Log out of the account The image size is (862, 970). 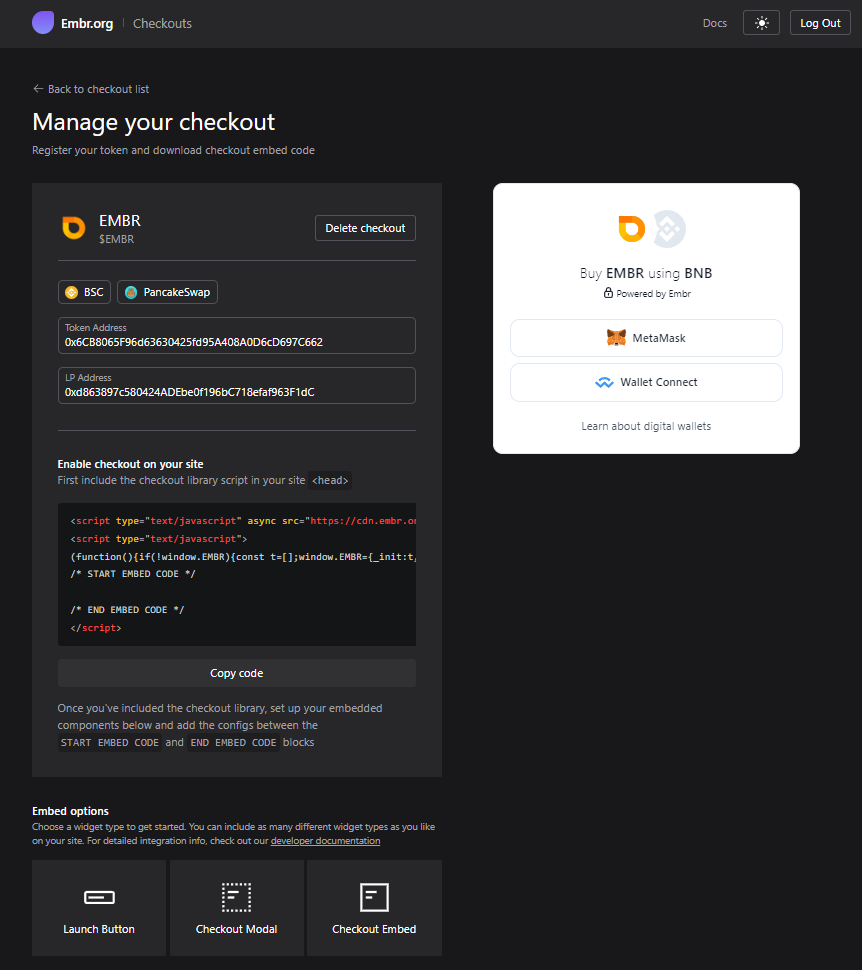(820, 23)
